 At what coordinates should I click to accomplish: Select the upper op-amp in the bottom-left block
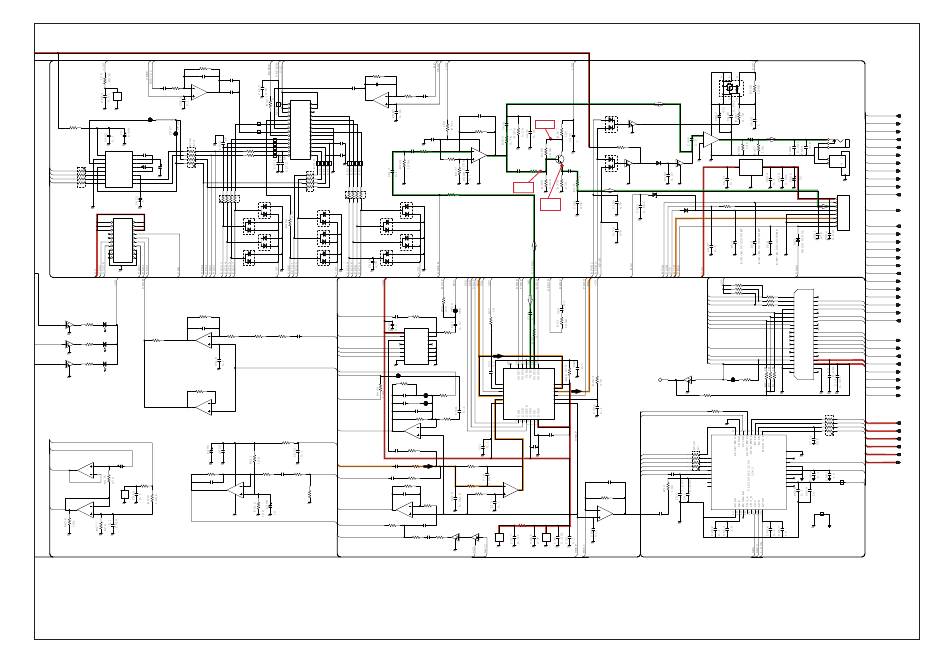click(86, 470)
